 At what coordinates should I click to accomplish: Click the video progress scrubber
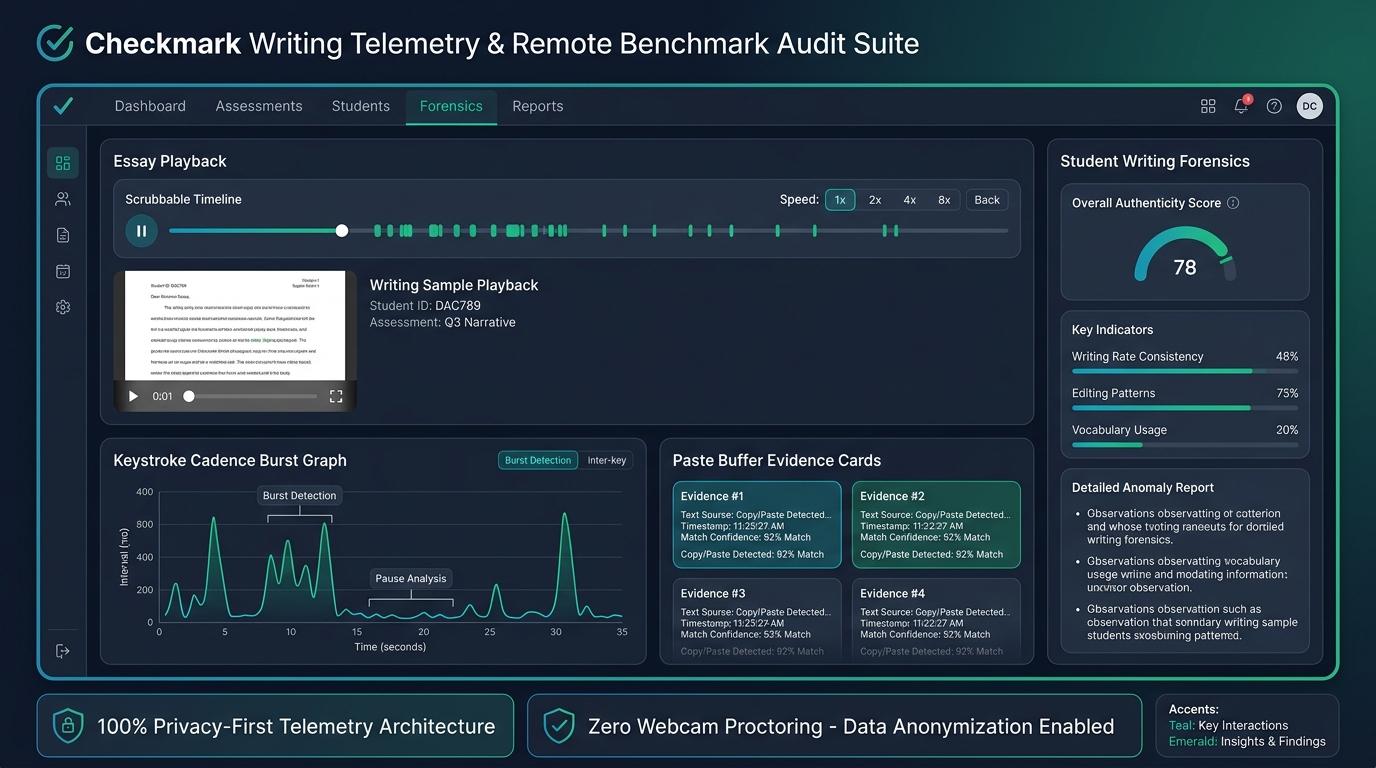coord(189,396)
